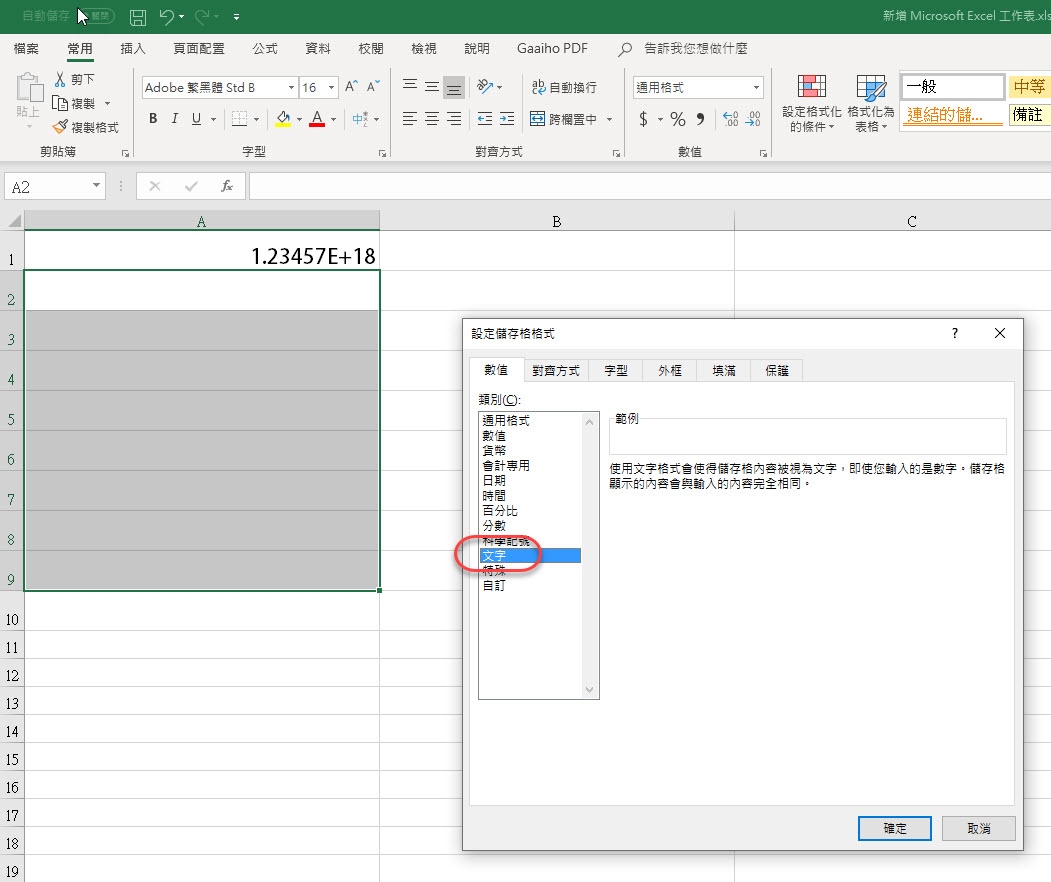This screenshot has width=1051, height=882.
Task: Toggle bold formatting in the ribbon
Action: (153, 119)
